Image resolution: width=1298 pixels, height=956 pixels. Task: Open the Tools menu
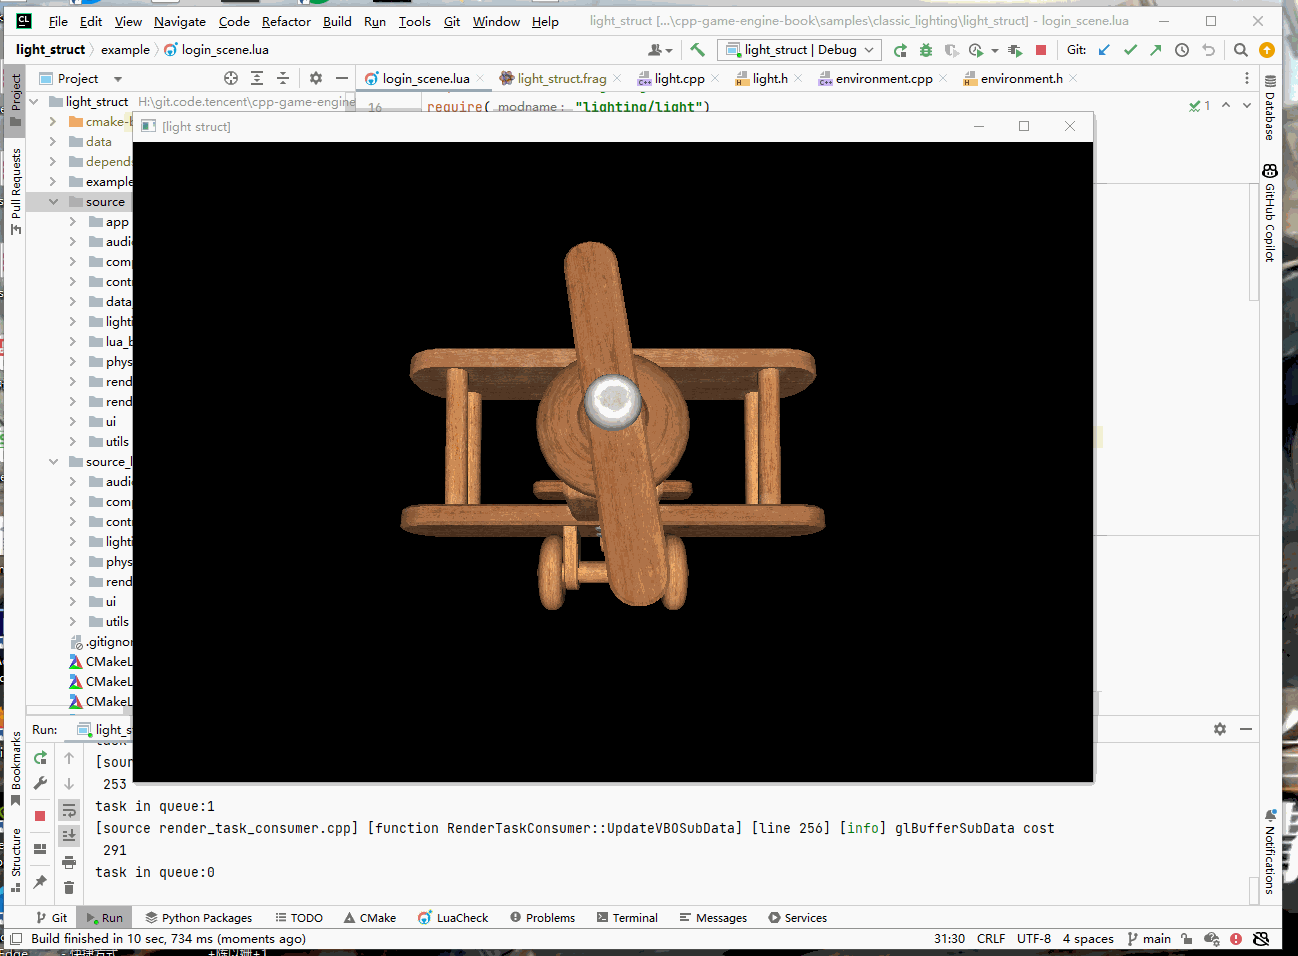click(414, 21)
